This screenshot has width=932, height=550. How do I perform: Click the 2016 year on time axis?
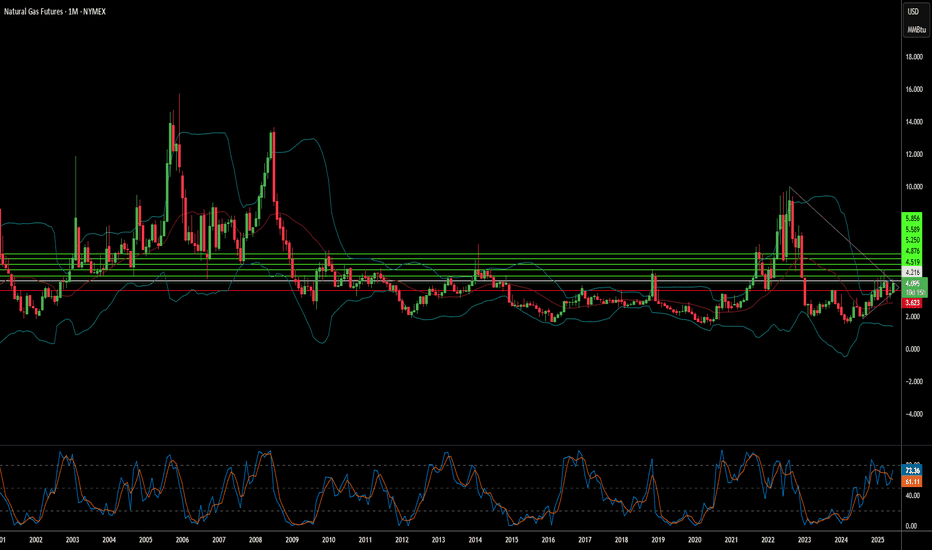(548, 540)
